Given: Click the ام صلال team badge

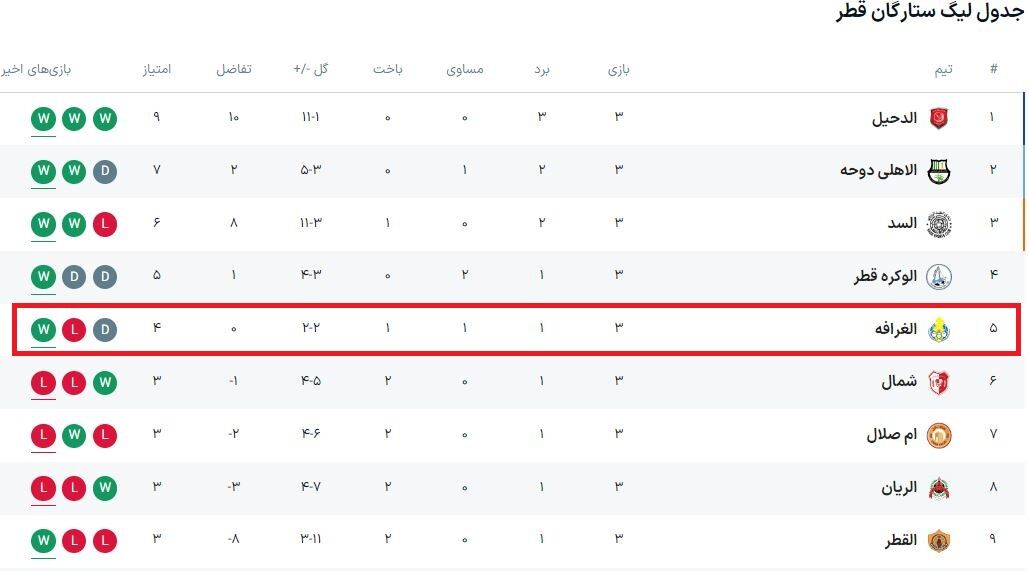Looking at the screenshot, I should click(x=938, y=435).
